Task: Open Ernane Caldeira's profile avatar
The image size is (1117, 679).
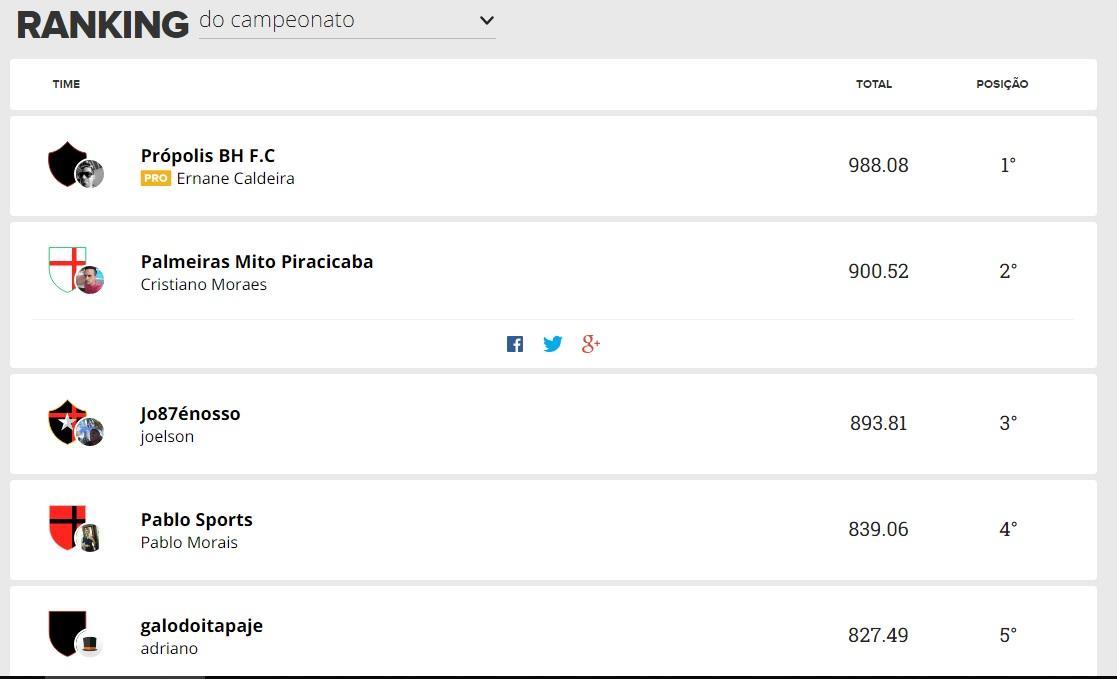Action: (90, 174)
